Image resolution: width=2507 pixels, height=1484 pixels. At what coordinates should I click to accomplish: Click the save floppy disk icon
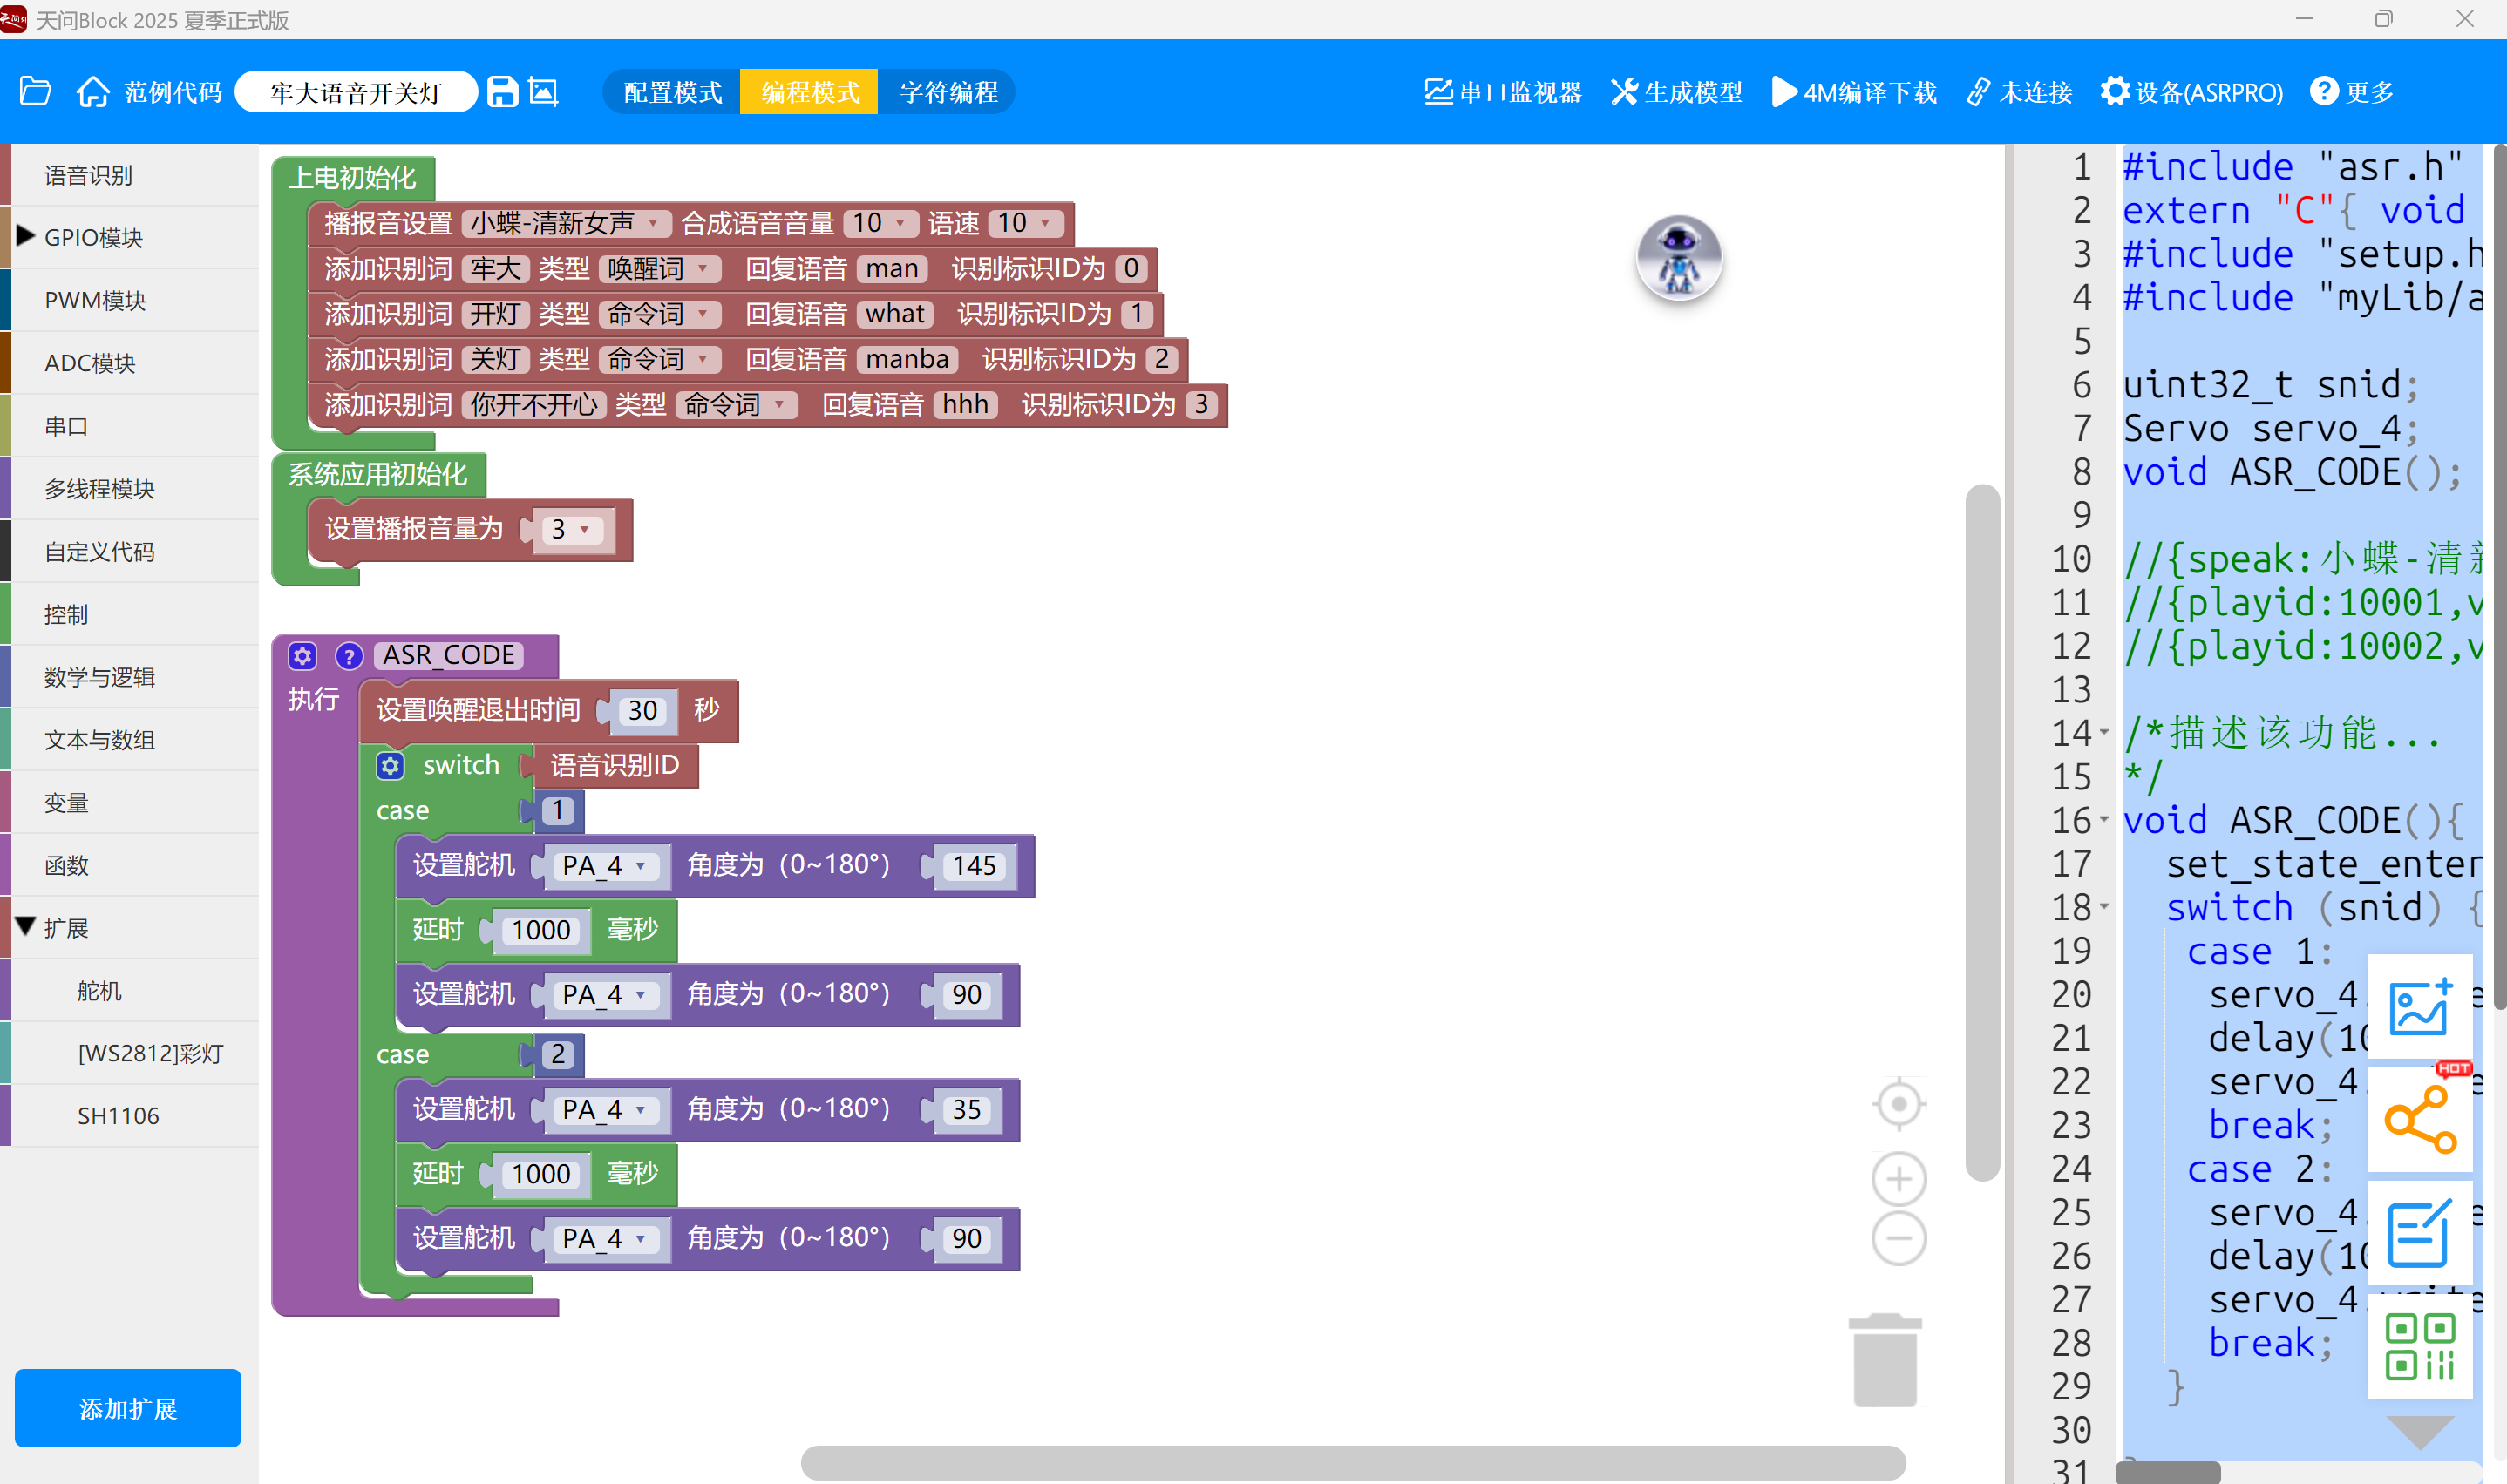pyautogui.click(x=502, y=92)
